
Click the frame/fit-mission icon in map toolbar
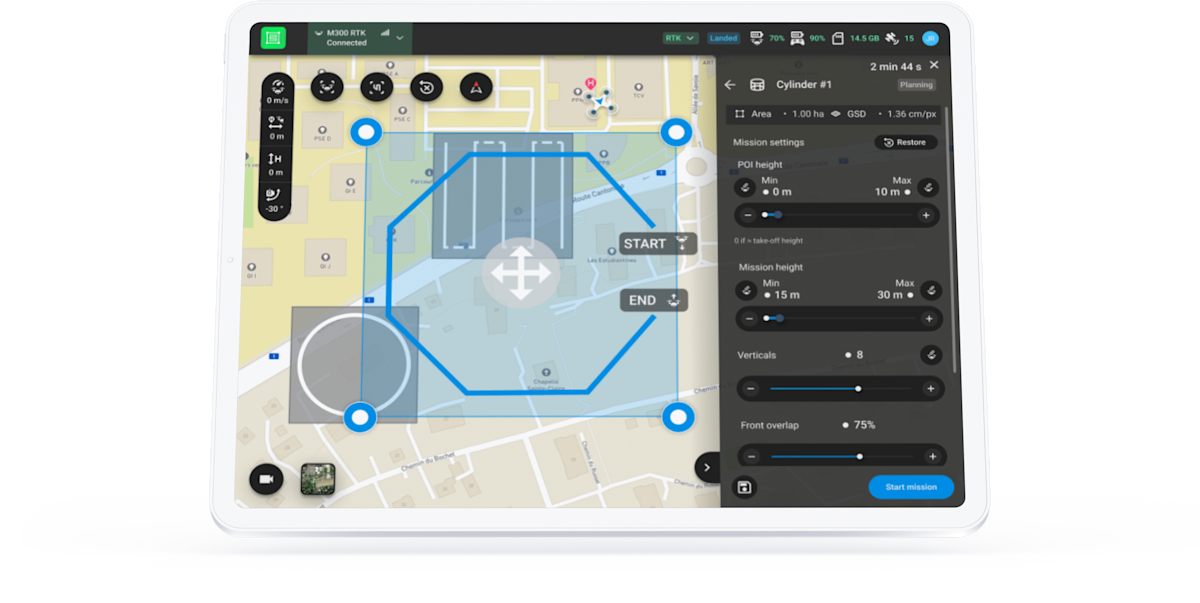pos(377,87)
